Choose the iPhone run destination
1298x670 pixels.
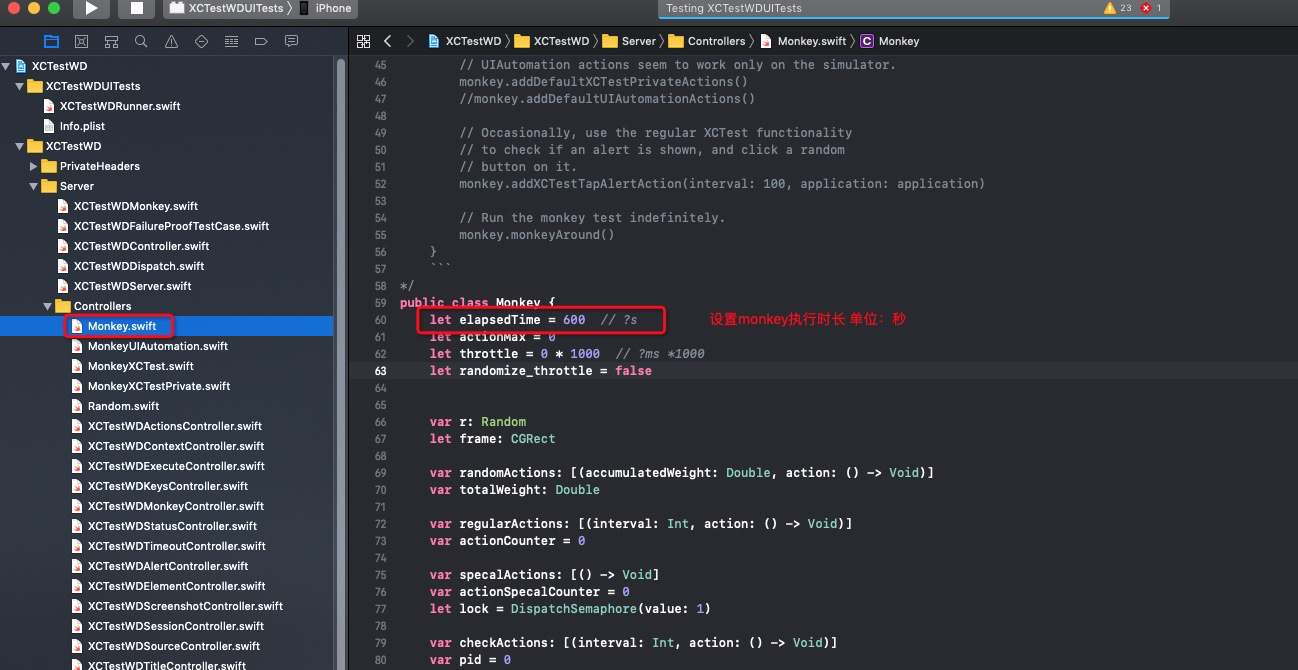coord(326,8)
